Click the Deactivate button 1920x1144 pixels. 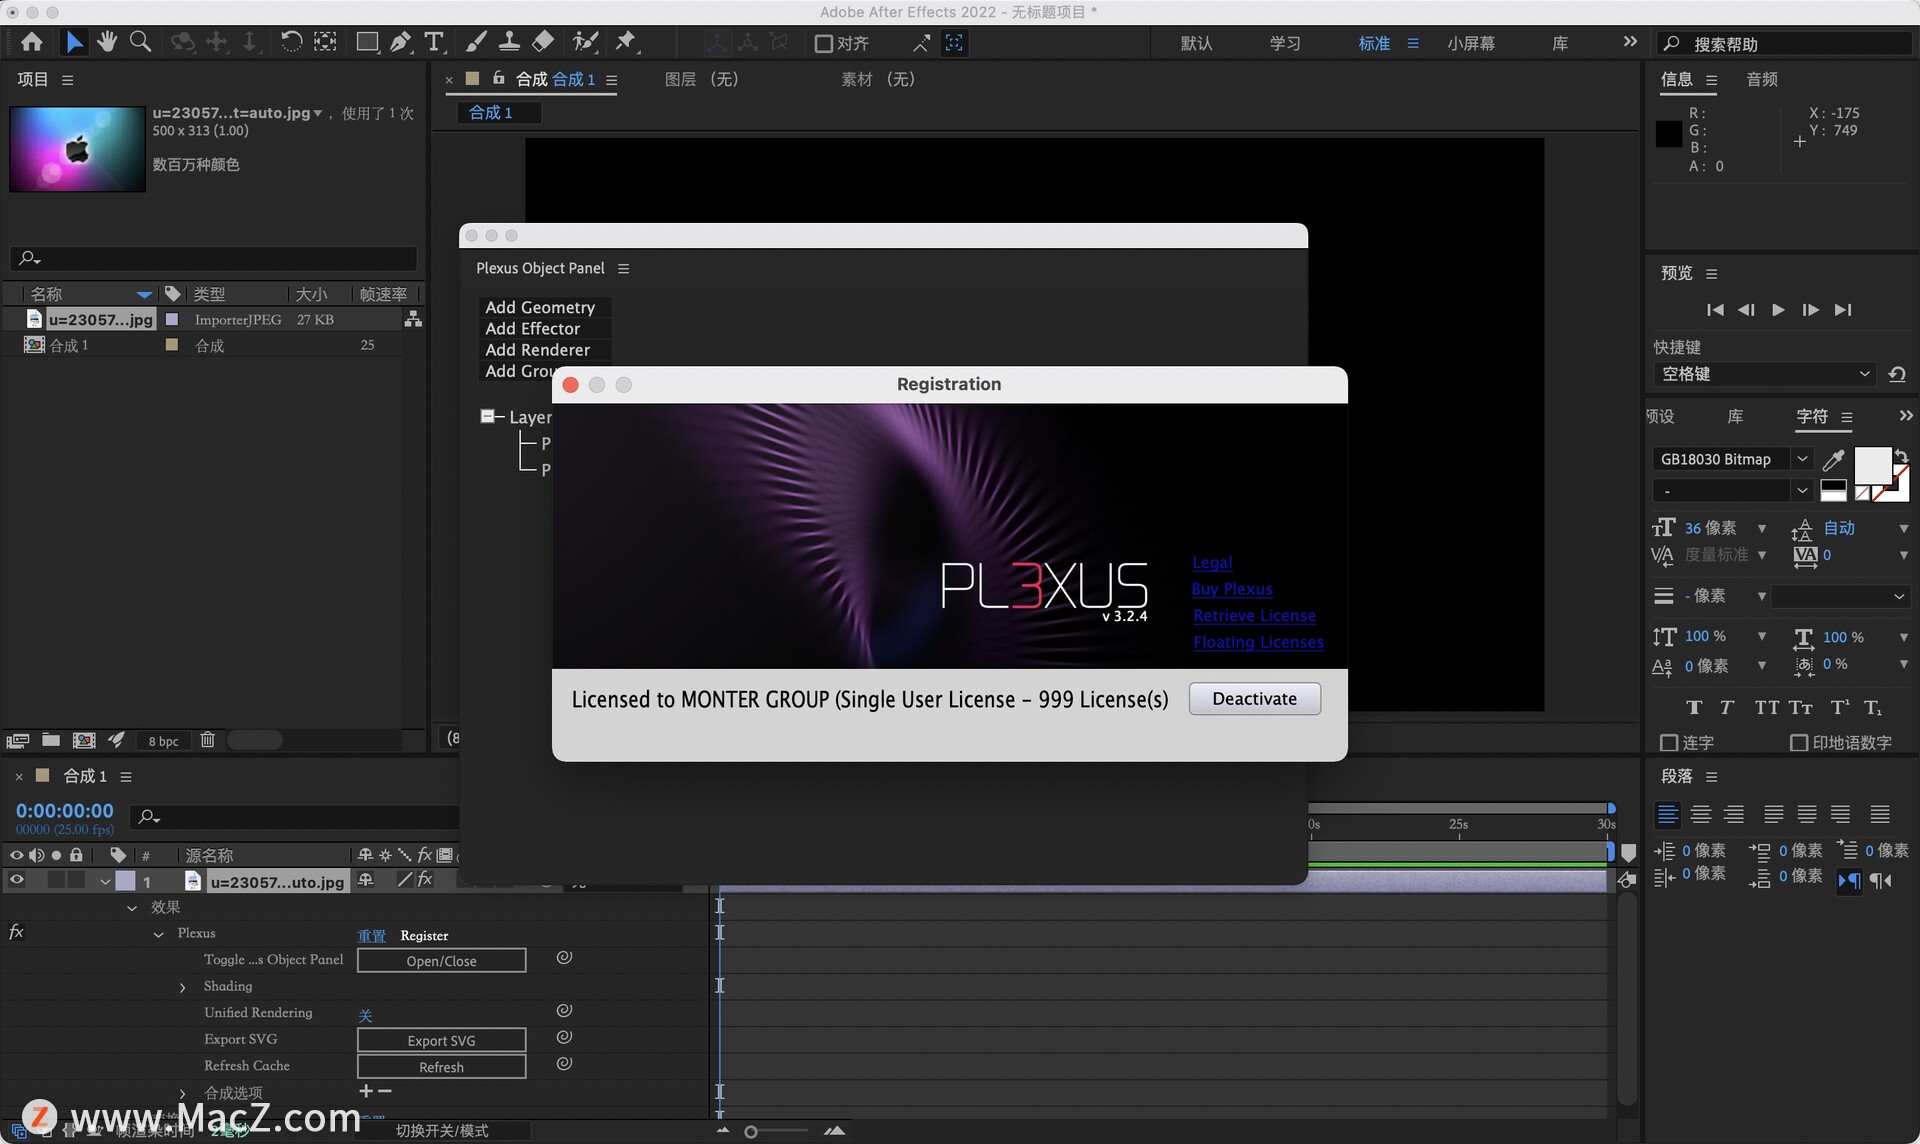(1254, 699)
